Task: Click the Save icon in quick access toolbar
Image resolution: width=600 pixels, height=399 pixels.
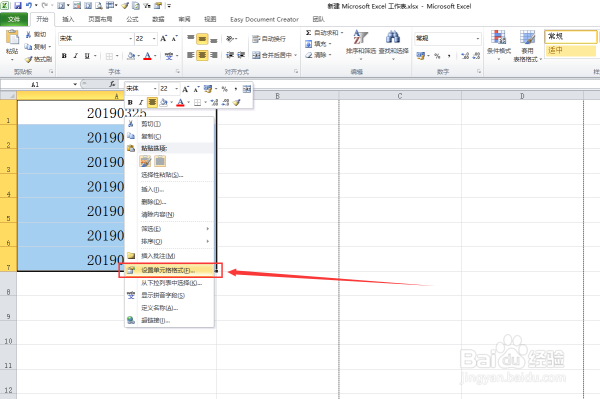Action: (x=18, y=5)
